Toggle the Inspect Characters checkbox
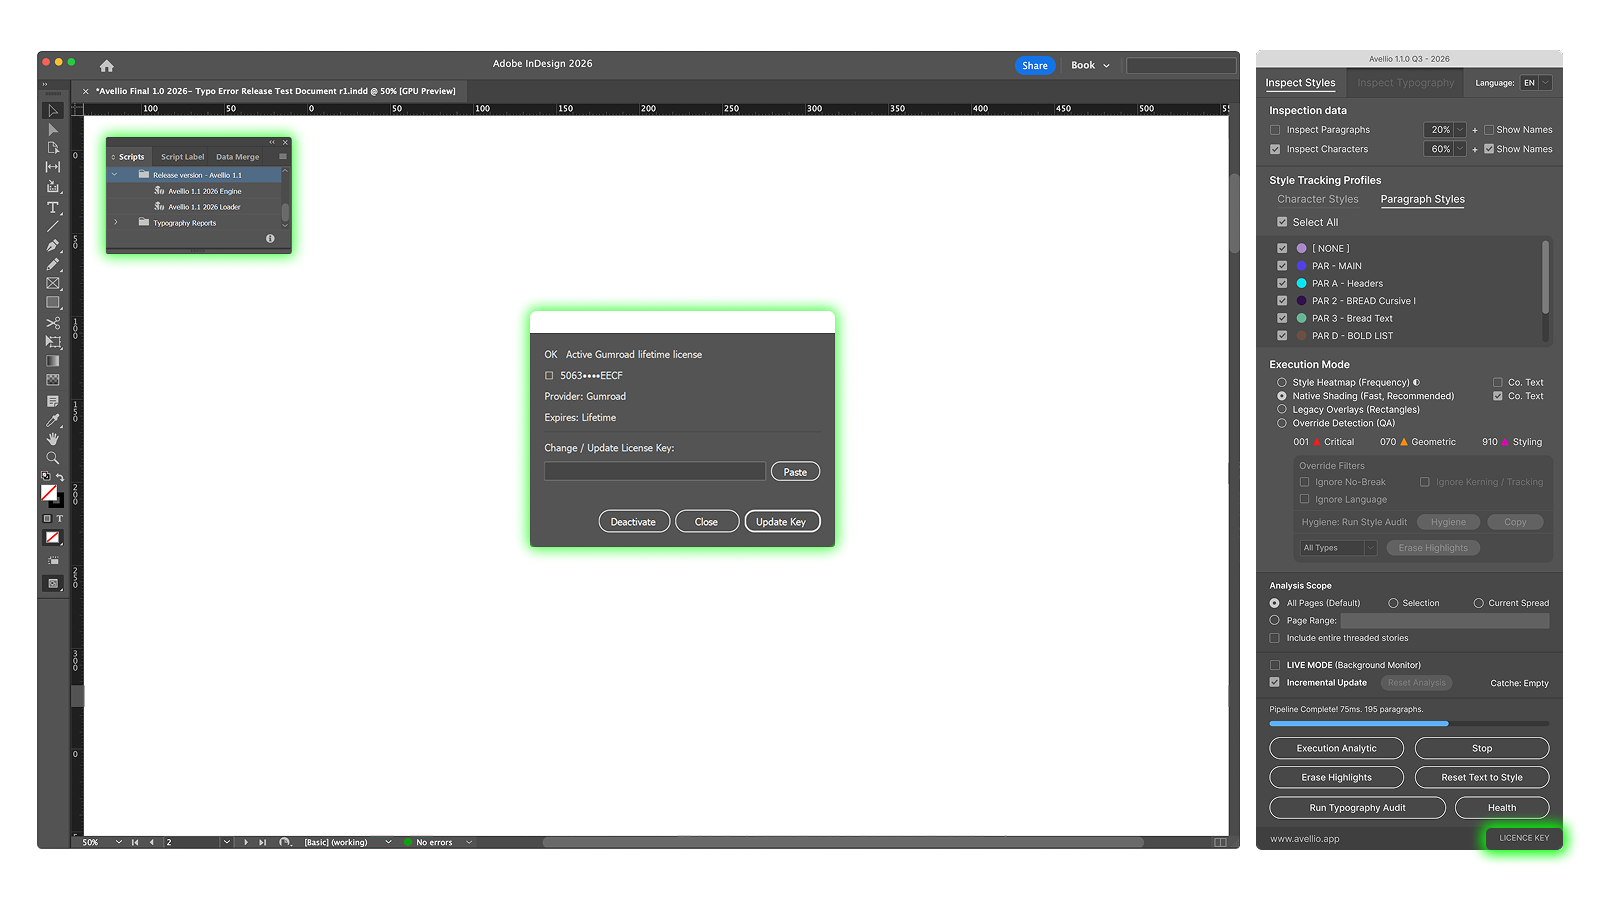 pos(1275,149)
